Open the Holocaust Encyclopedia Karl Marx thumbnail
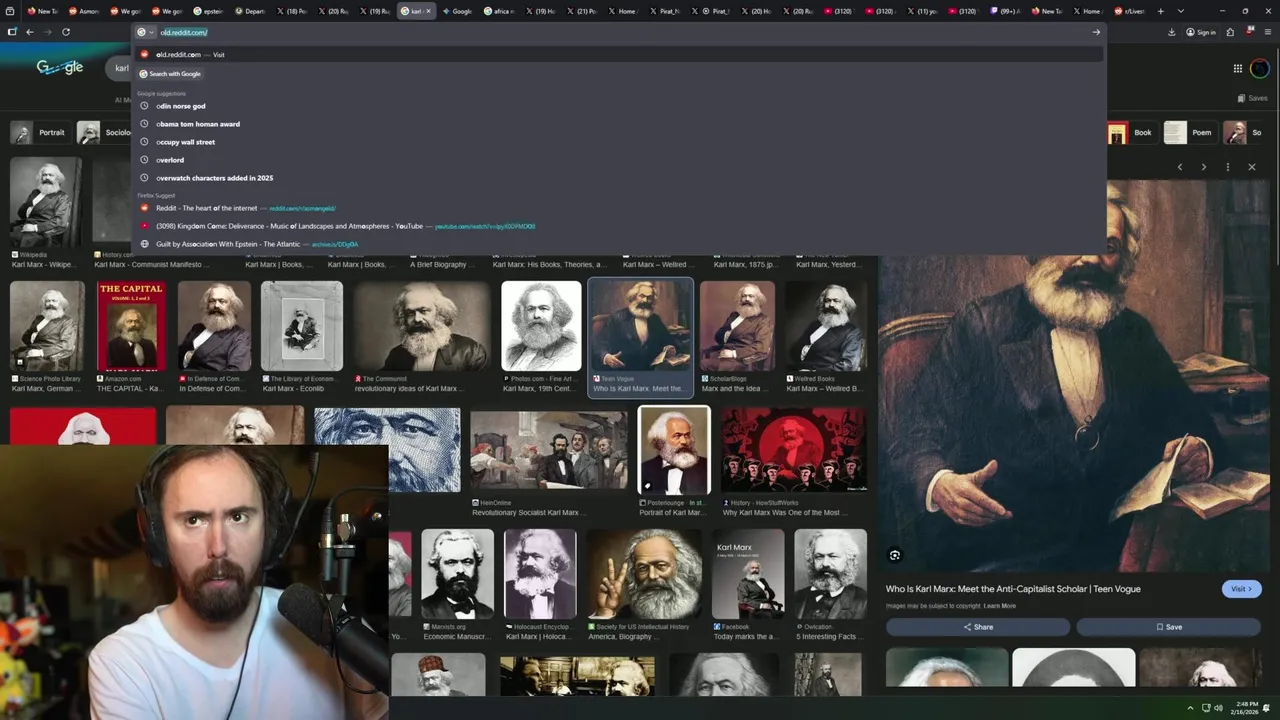The image size is (1280, 720). click(x=540, y=573)
